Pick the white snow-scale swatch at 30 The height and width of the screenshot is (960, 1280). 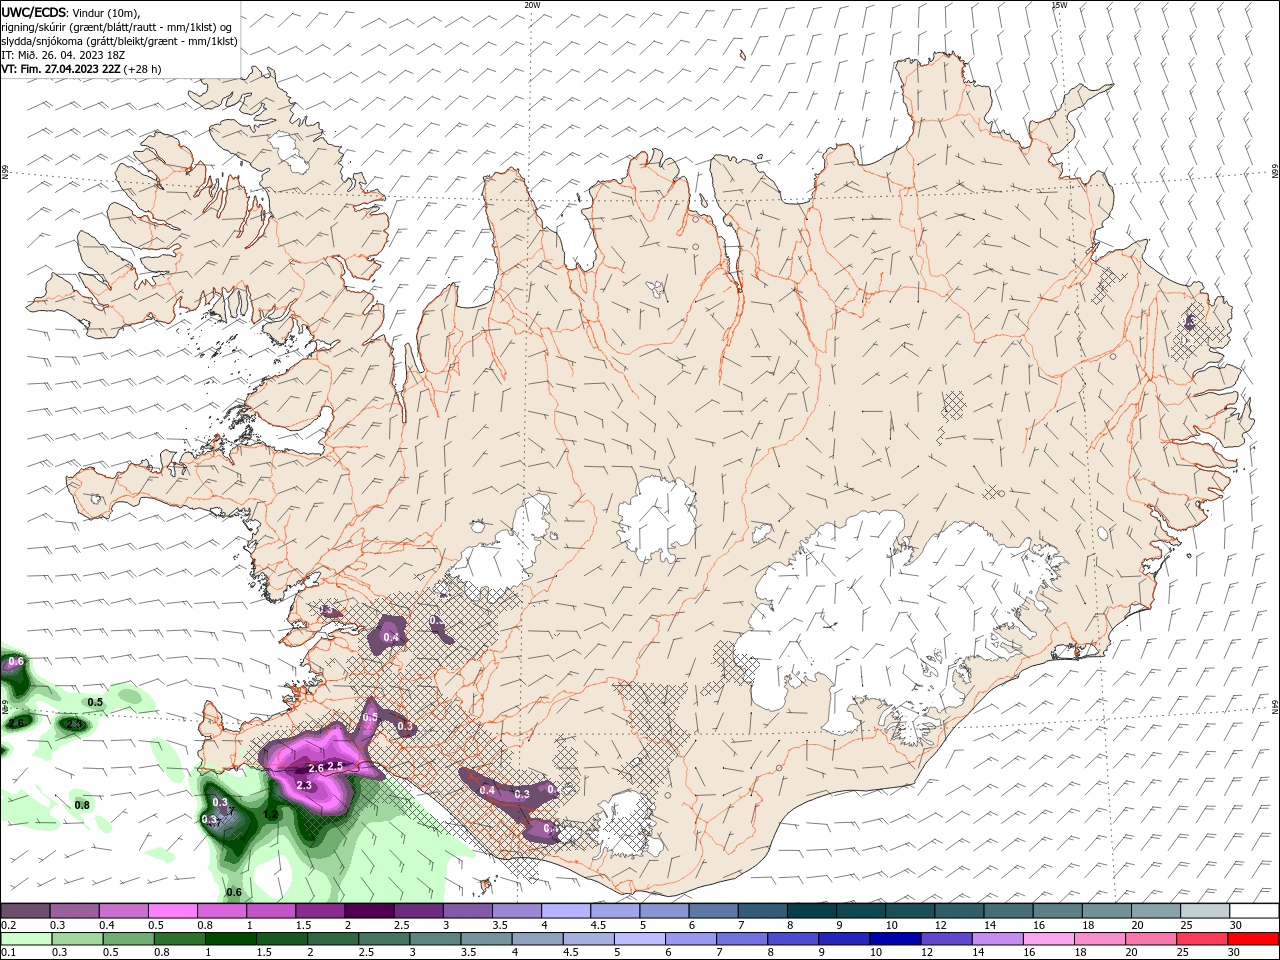tap(1255, 911)
